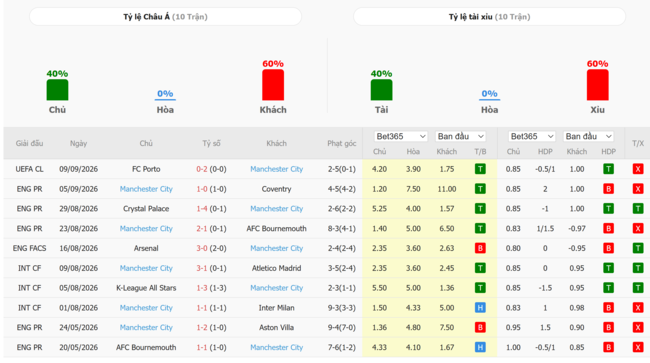Click the Ngày column header
The height and width of the screenshot is (363, 650).
click(x=78, y=143)
